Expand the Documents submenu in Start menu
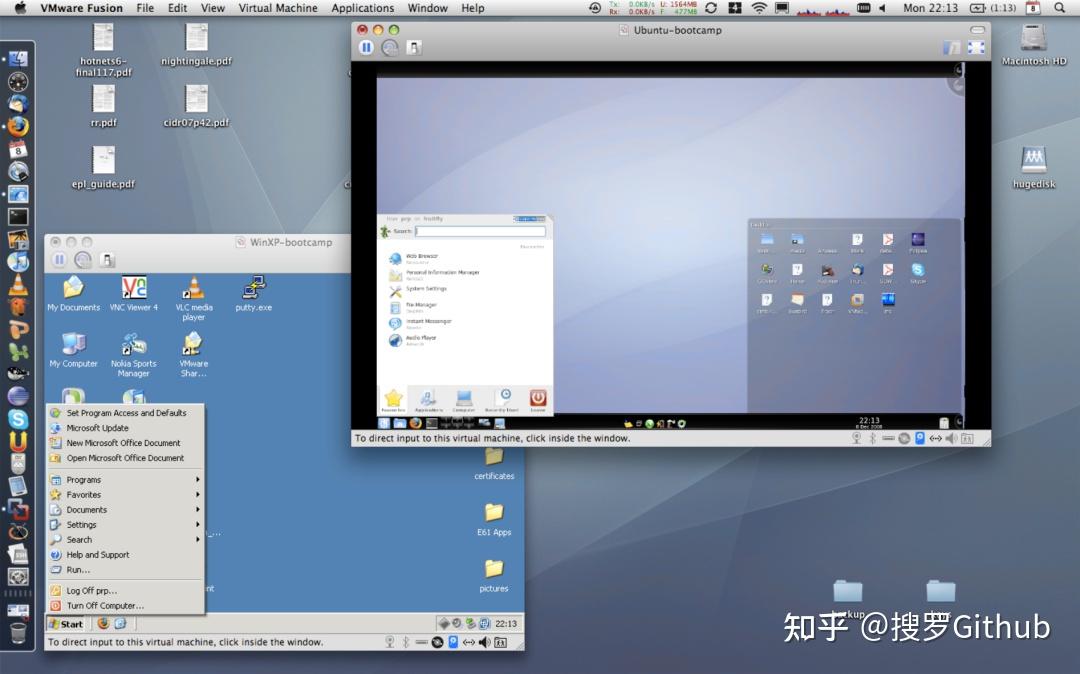The height and width of the screenshot is (674, 1080). (x=125, y=510)
